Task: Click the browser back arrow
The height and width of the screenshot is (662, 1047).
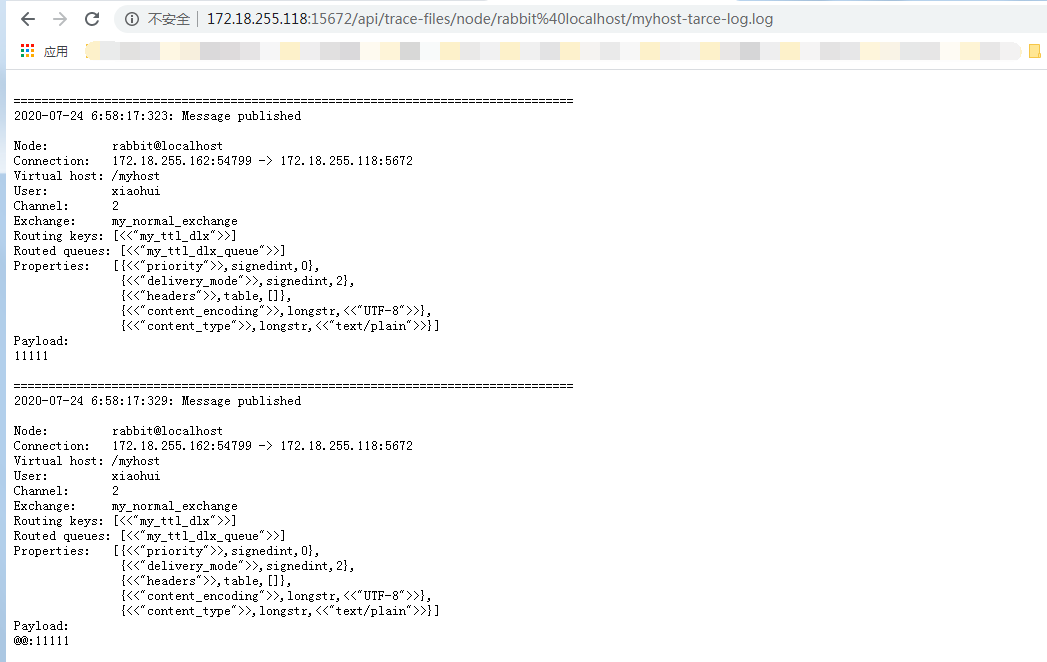Action: [27, 19]
